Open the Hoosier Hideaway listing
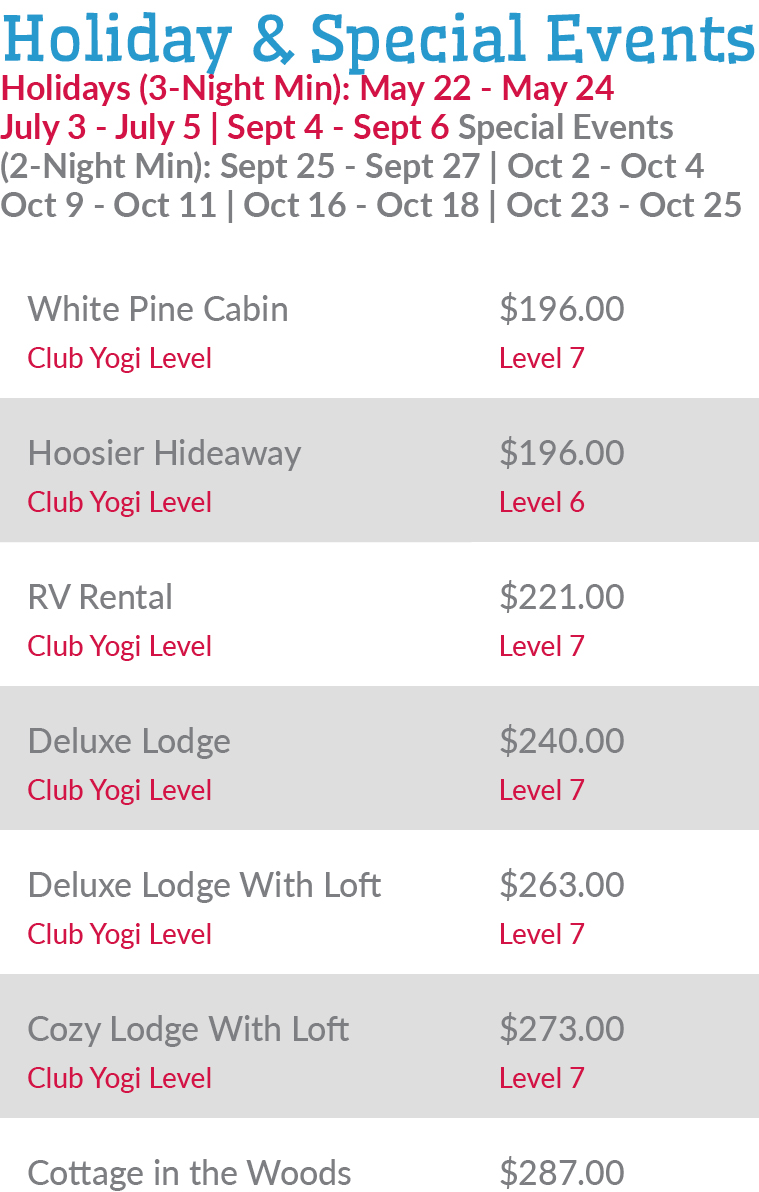 [x=164, y=453]
